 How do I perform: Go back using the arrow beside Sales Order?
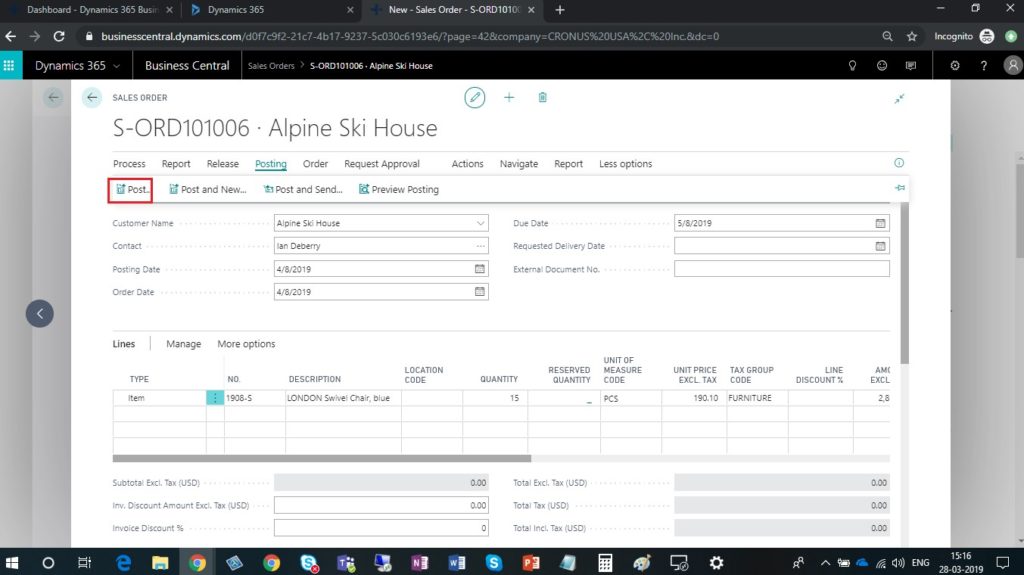[x=92, y=97]
